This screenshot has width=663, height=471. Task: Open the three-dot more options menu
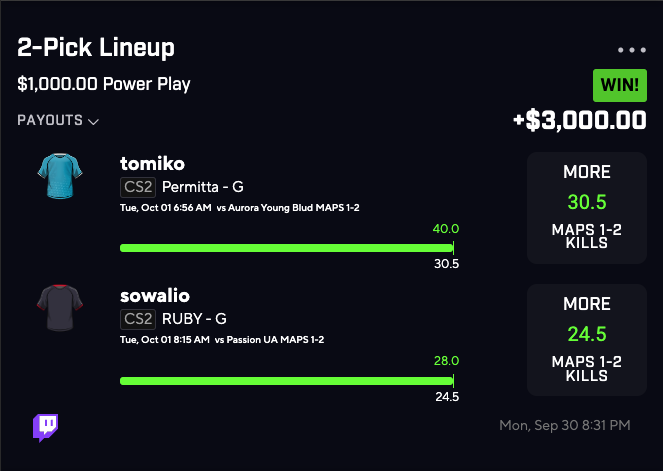(x=632, y=49)
